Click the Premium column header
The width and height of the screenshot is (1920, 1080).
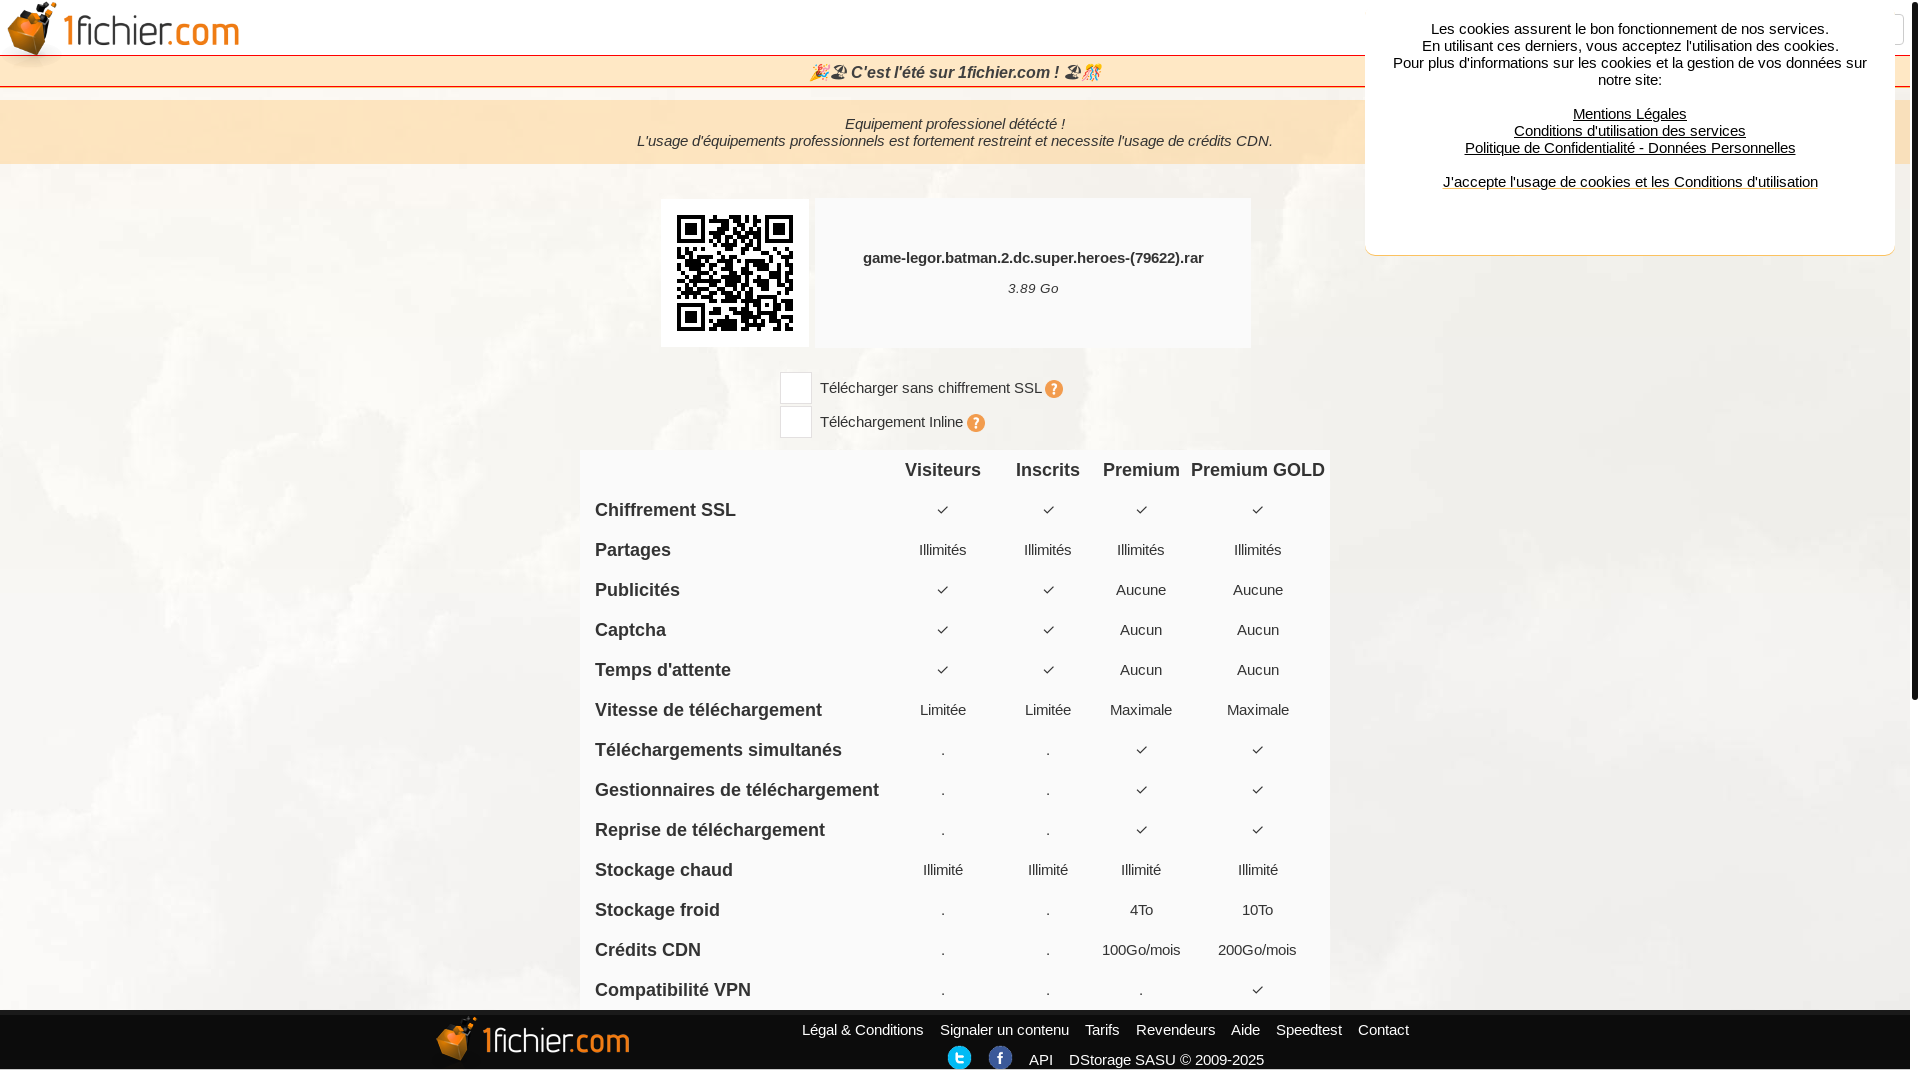(1141, 470)
